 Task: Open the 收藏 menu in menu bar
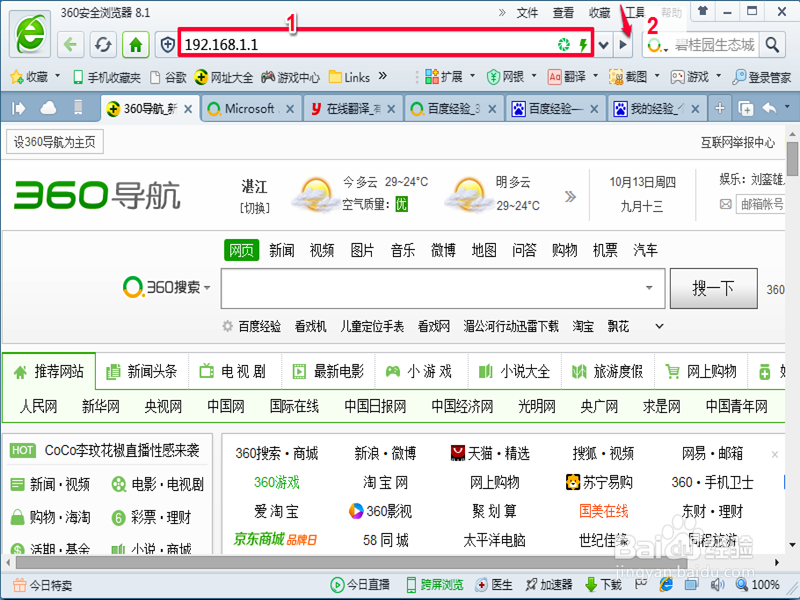coord(599,12)
